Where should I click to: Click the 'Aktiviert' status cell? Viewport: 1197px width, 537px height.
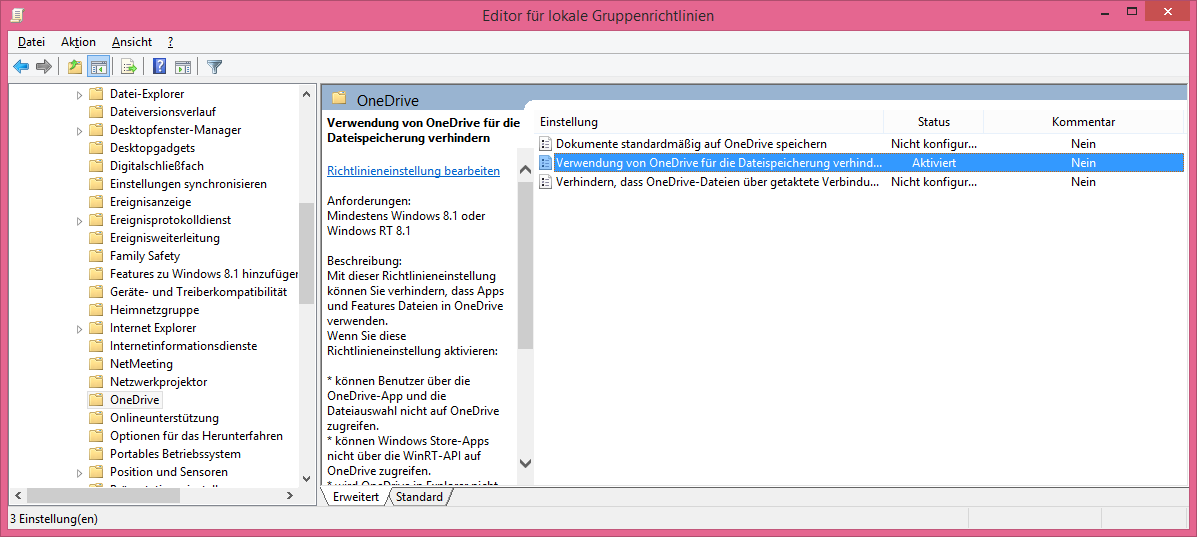click(934, 163)
